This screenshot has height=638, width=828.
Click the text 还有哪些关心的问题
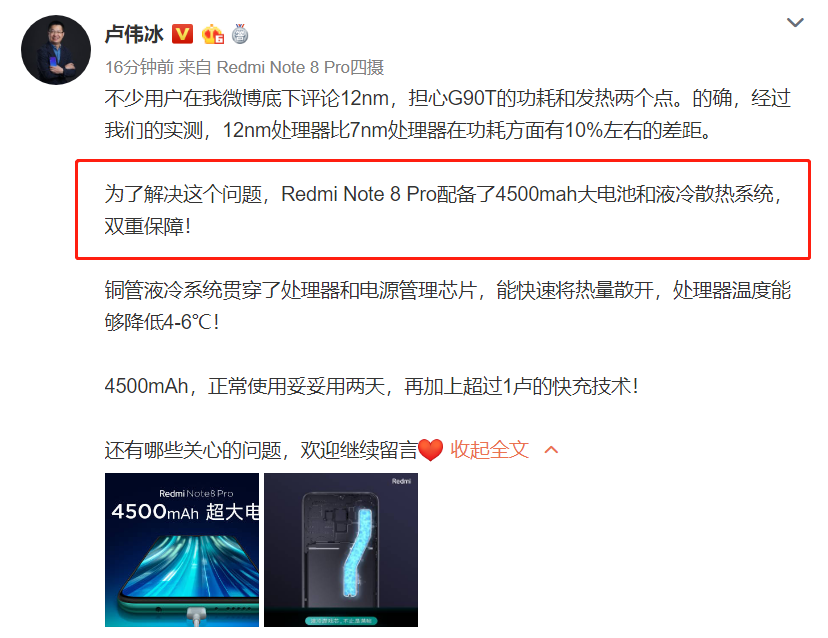(x=193, y=450)
